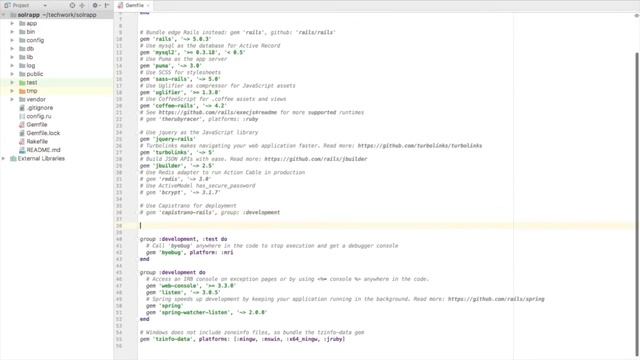Click the README.md file icon
The width and height of the screenshot is (640, 360).
(x=22, y=150)
